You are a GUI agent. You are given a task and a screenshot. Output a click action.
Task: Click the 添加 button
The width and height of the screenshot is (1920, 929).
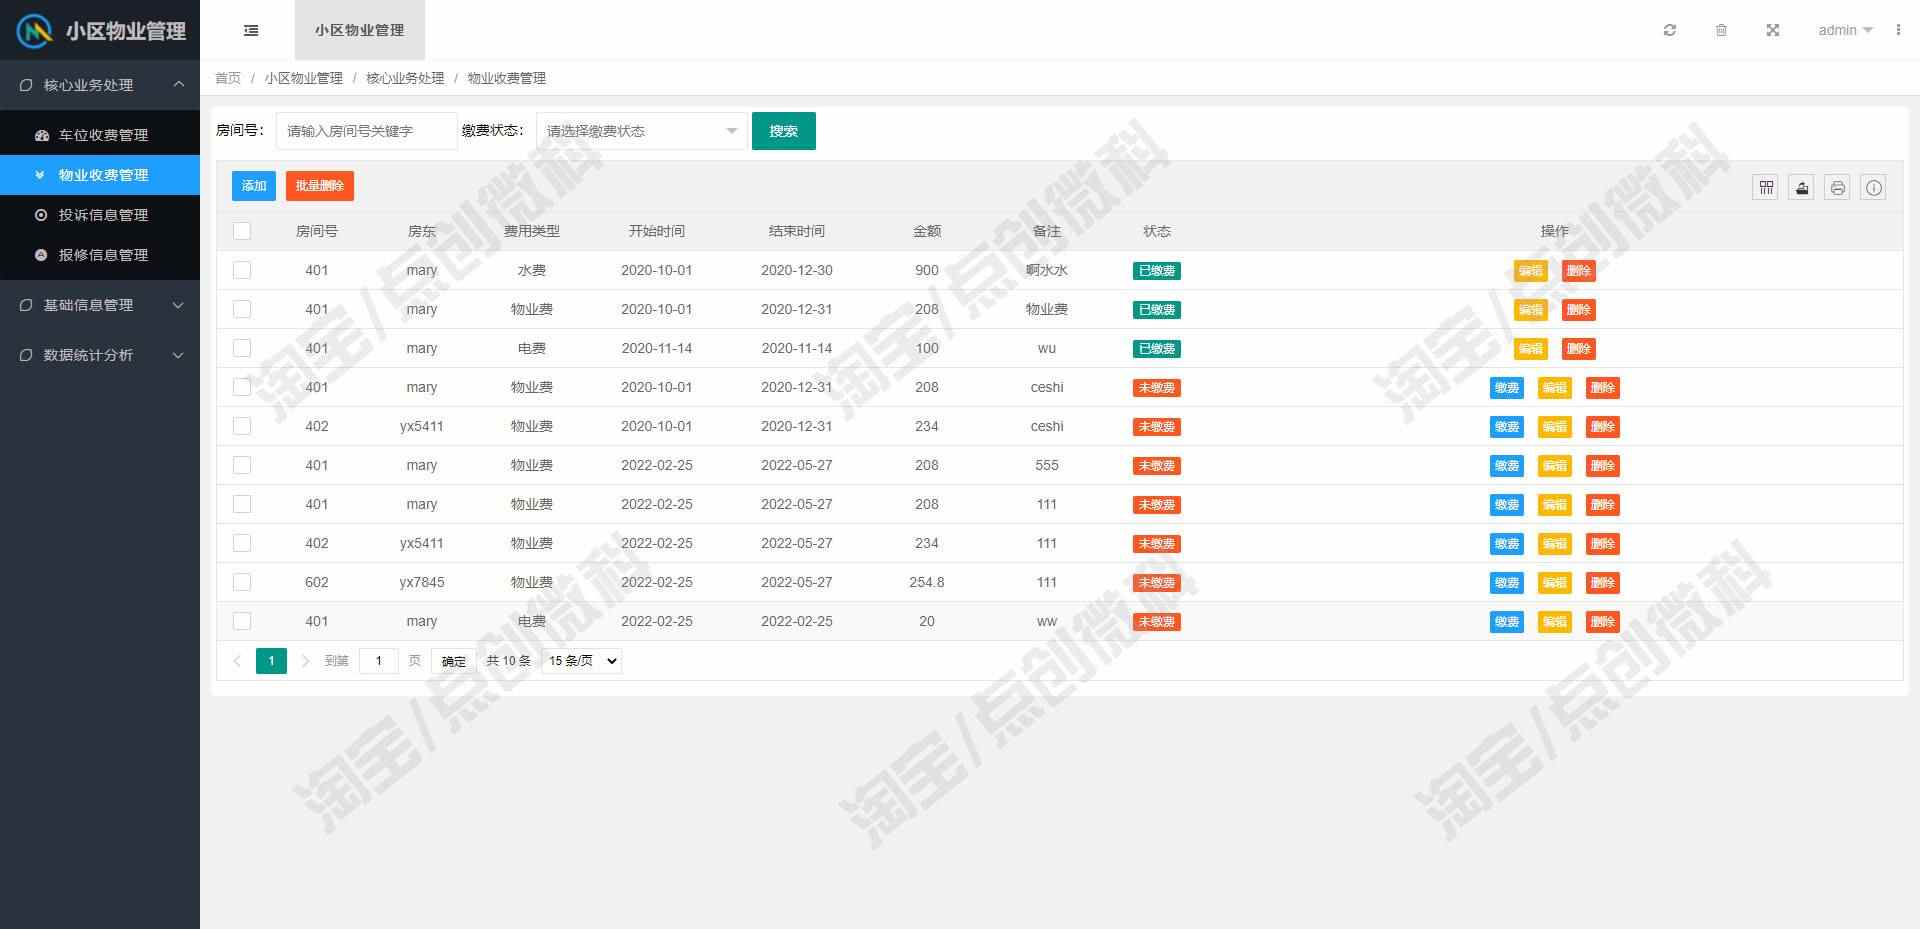click(254, 186)
